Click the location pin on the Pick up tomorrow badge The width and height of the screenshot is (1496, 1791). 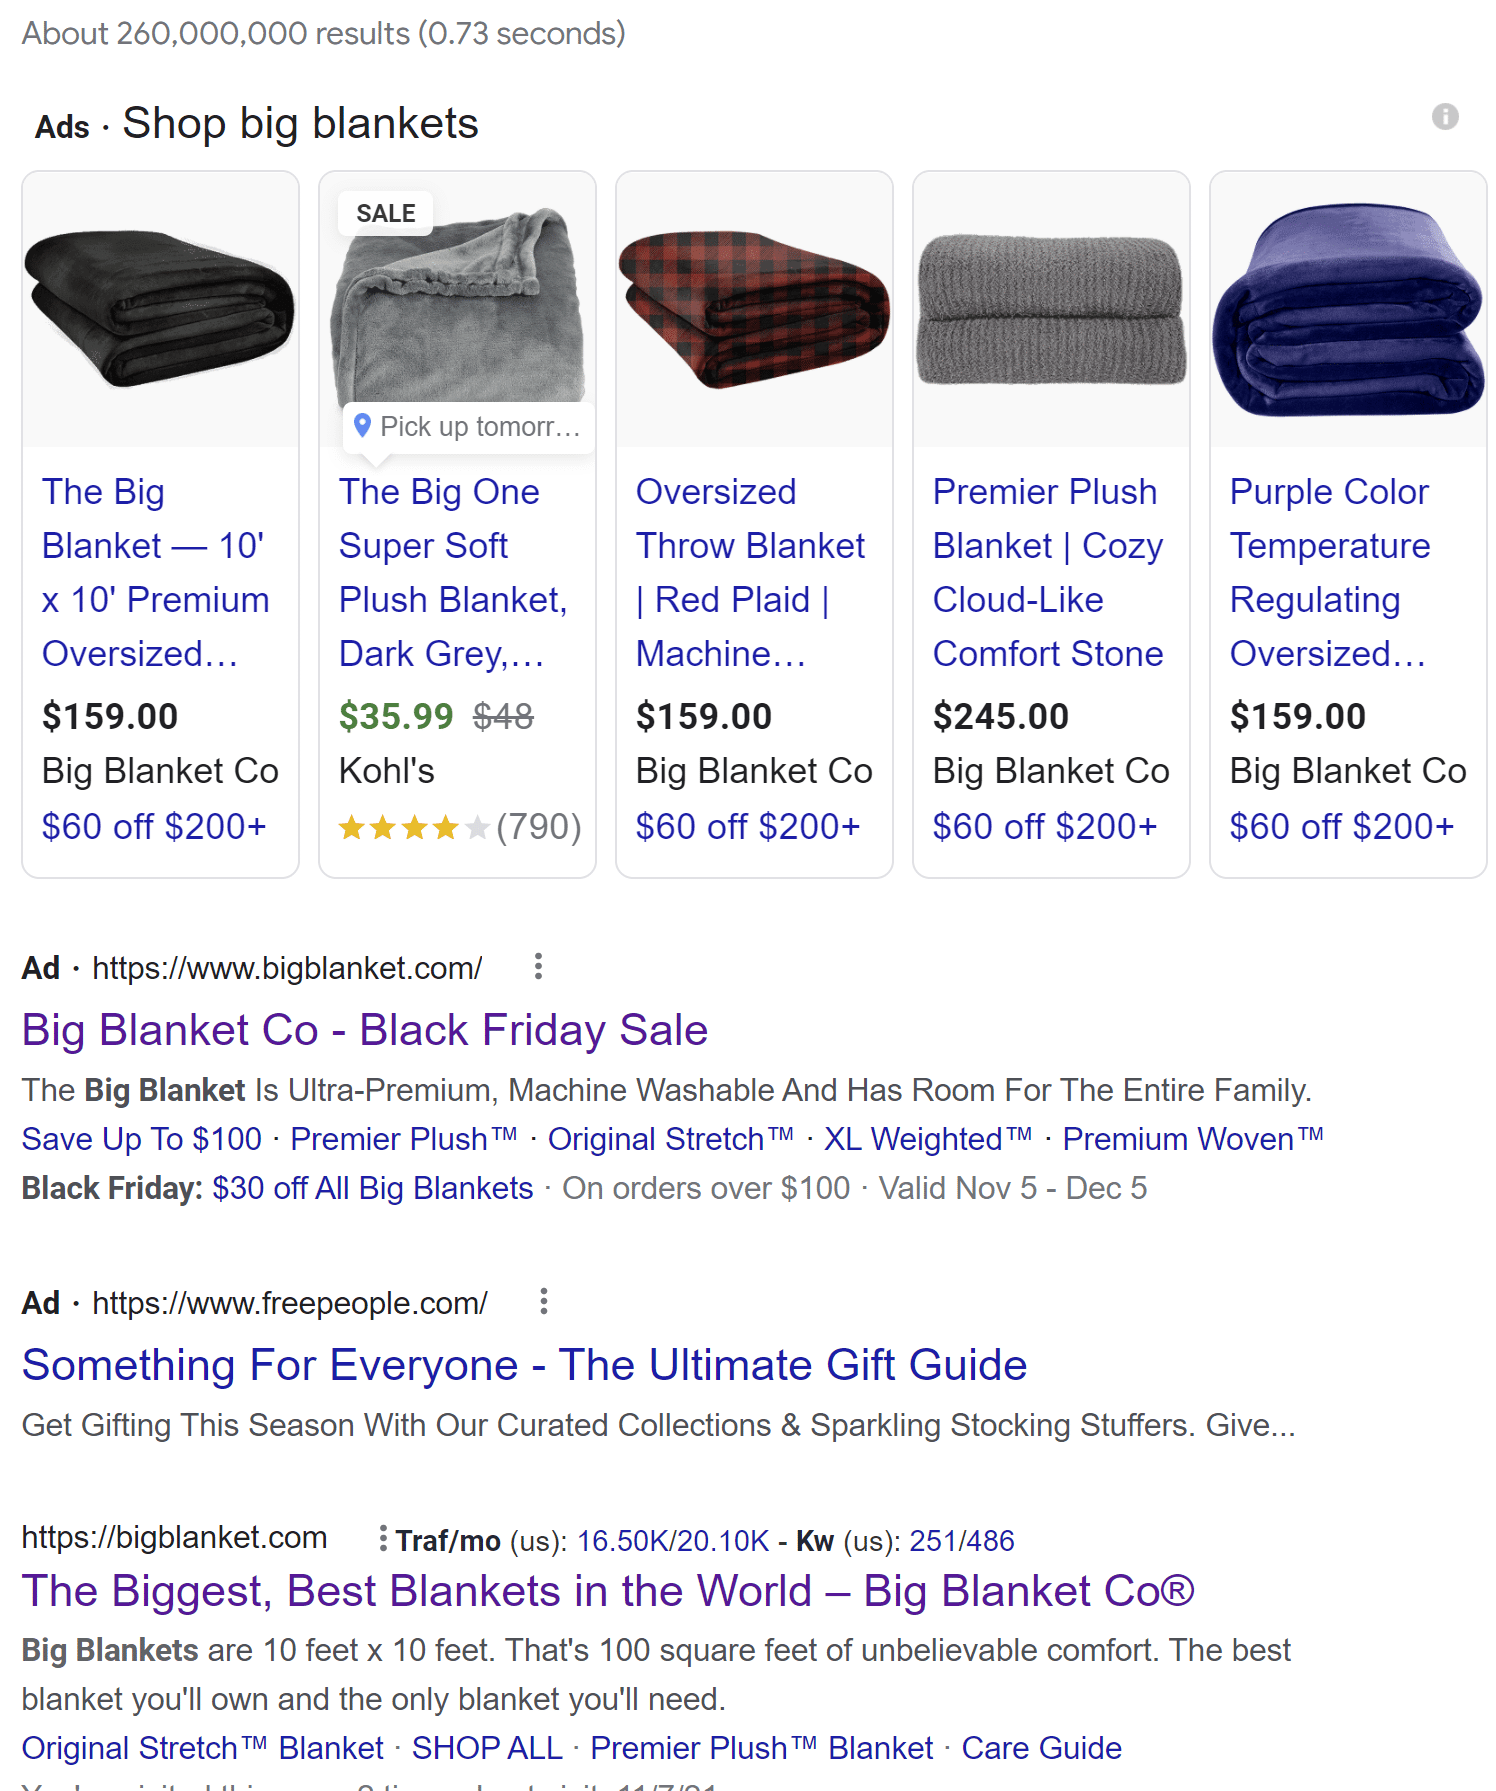click(x=362, y=425)
